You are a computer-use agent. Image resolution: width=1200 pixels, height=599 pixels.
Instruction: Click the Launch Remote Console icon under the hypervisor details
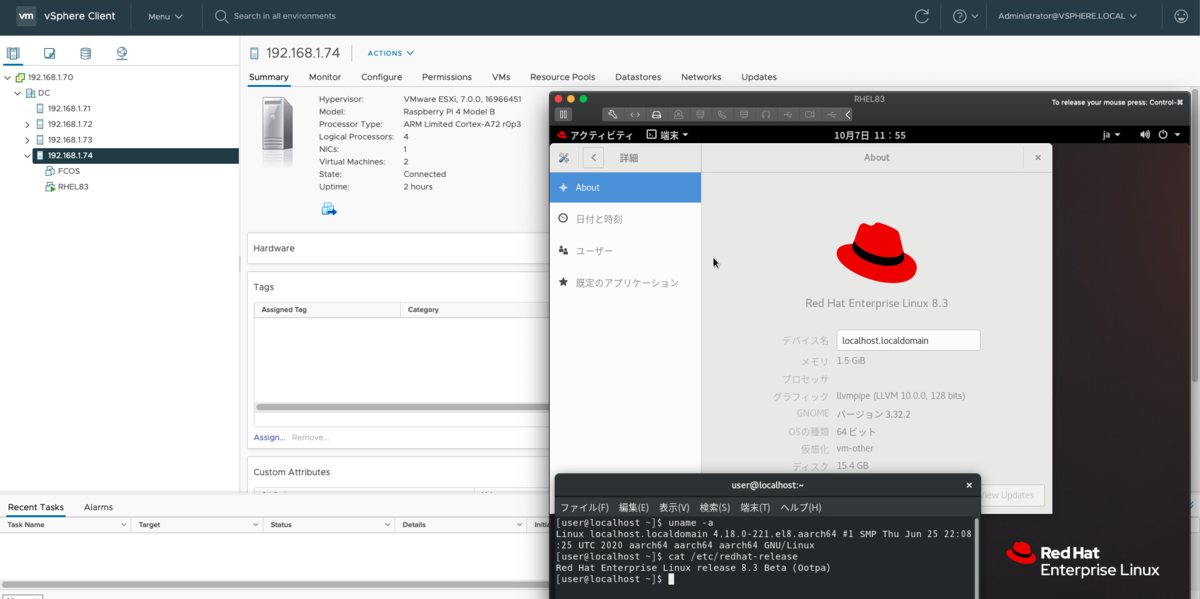328,208
